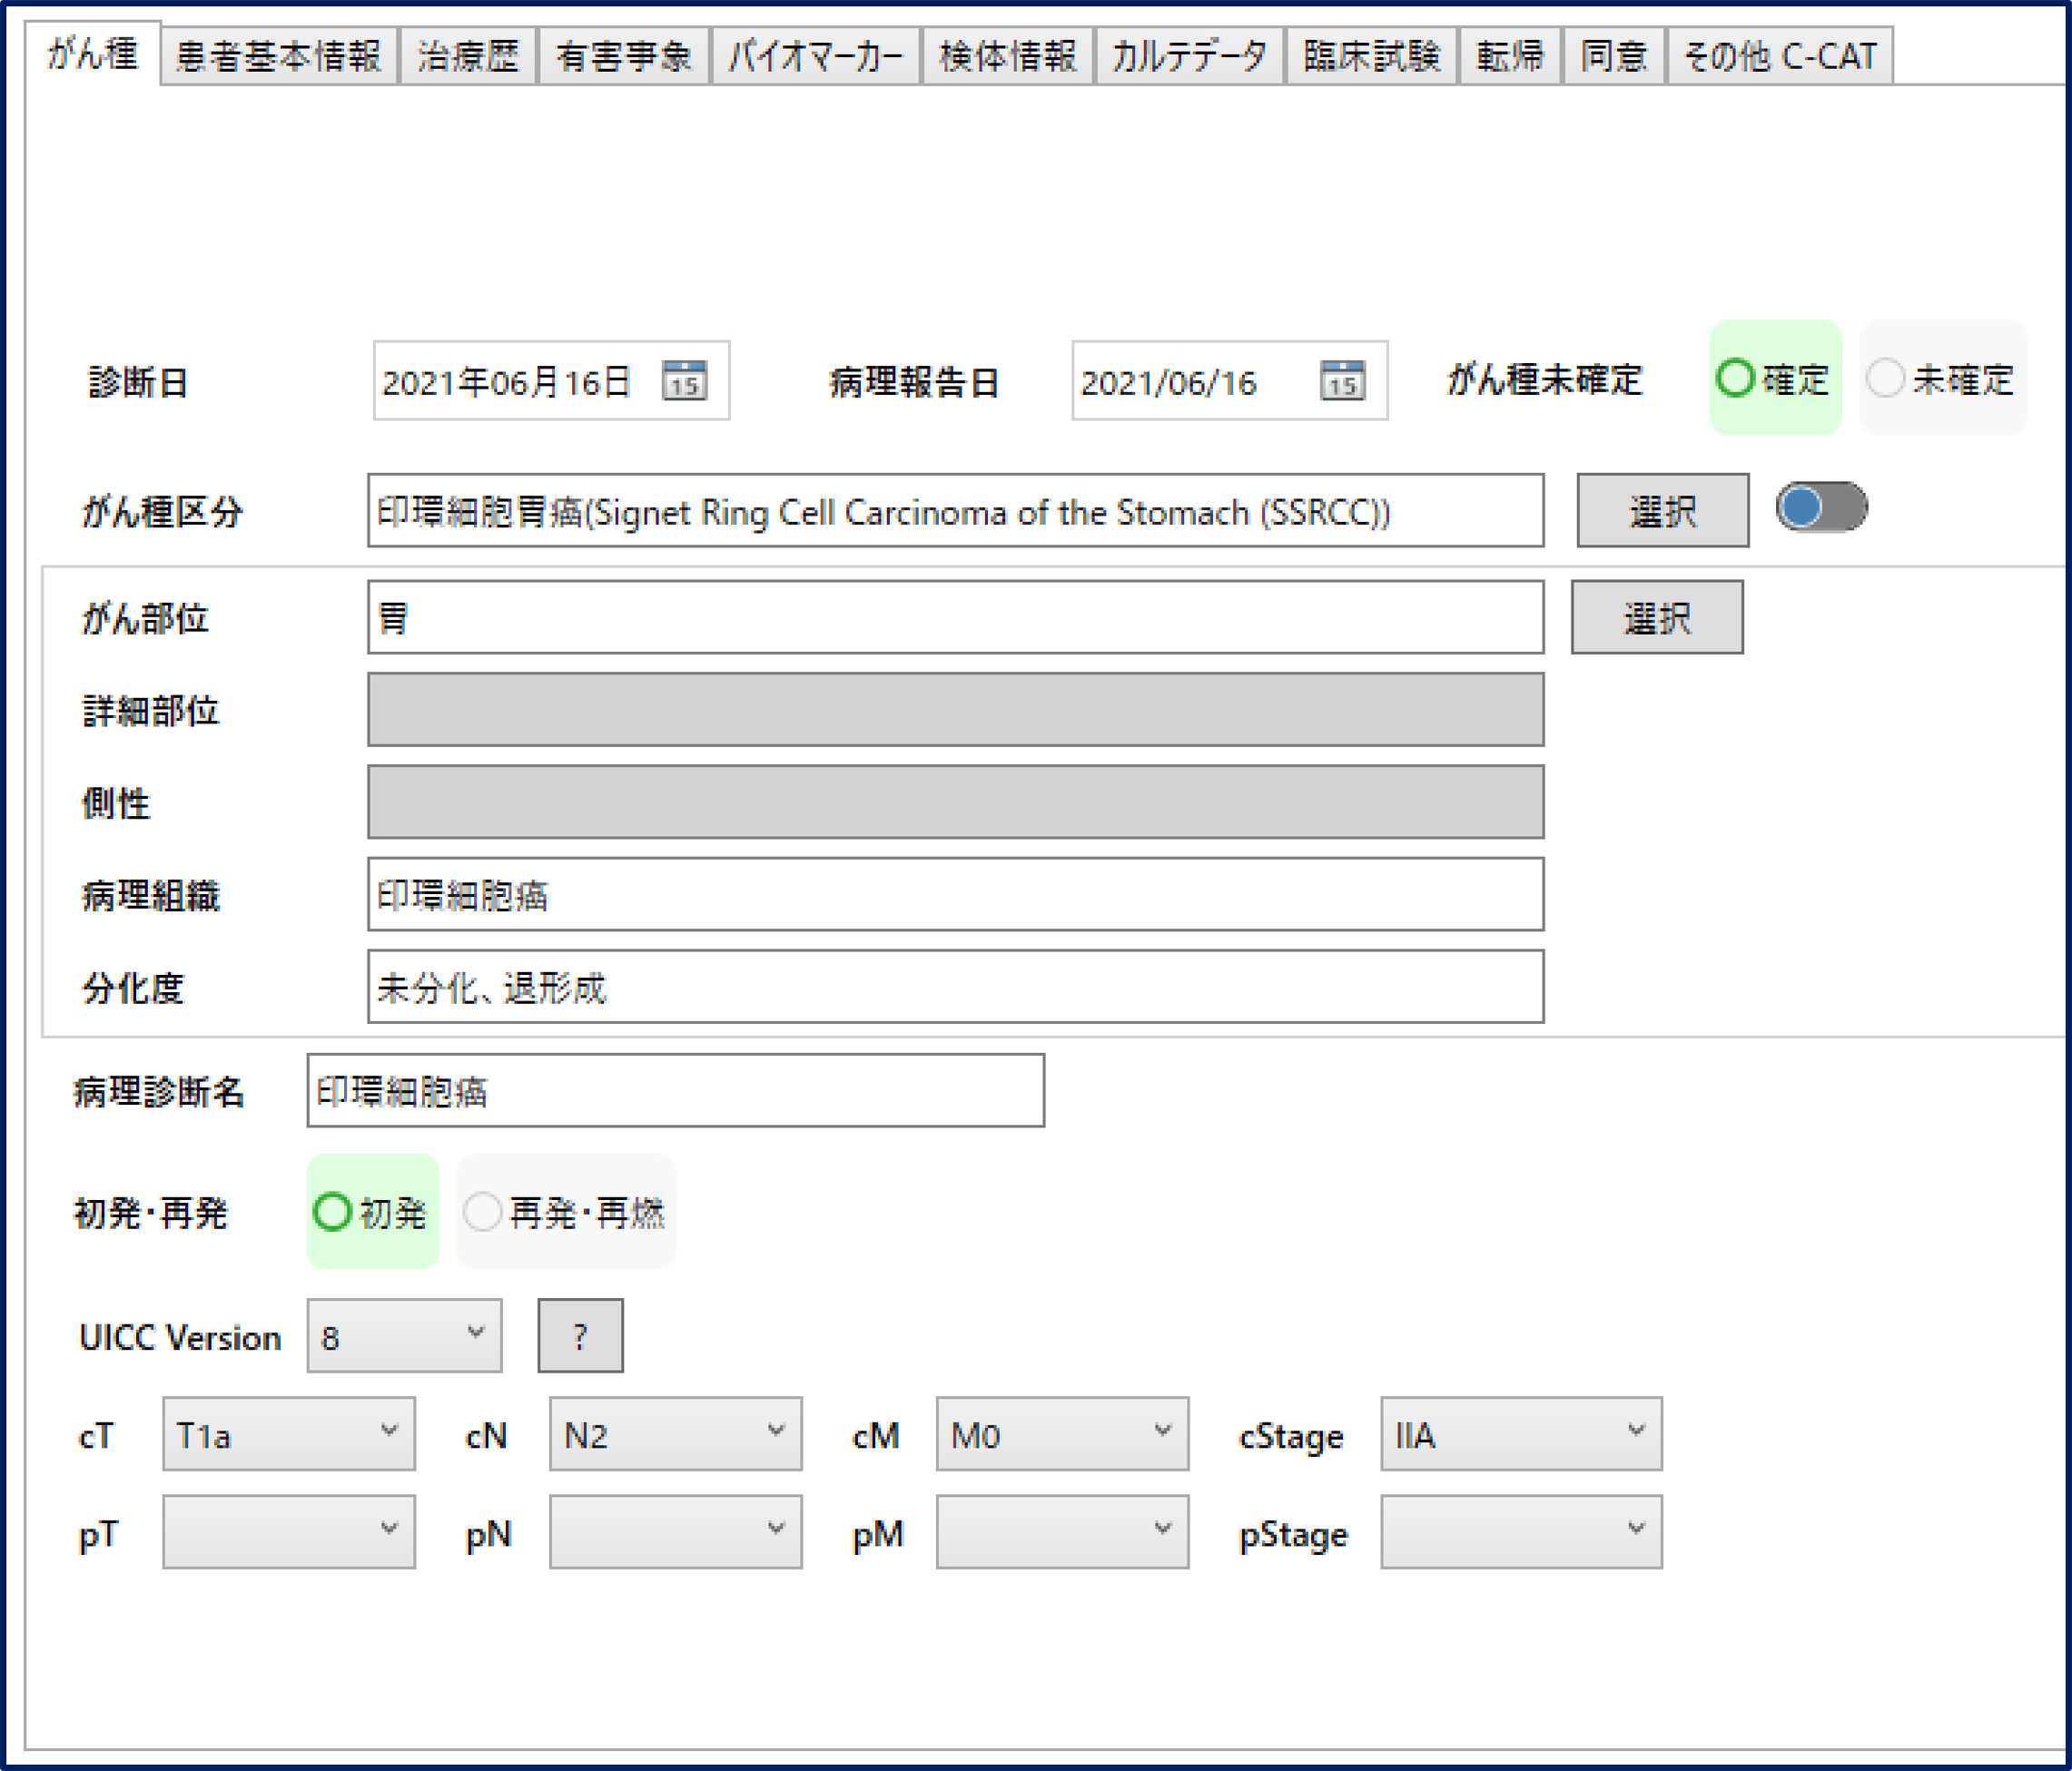Select the 確定 radio option

[1774, 378]
